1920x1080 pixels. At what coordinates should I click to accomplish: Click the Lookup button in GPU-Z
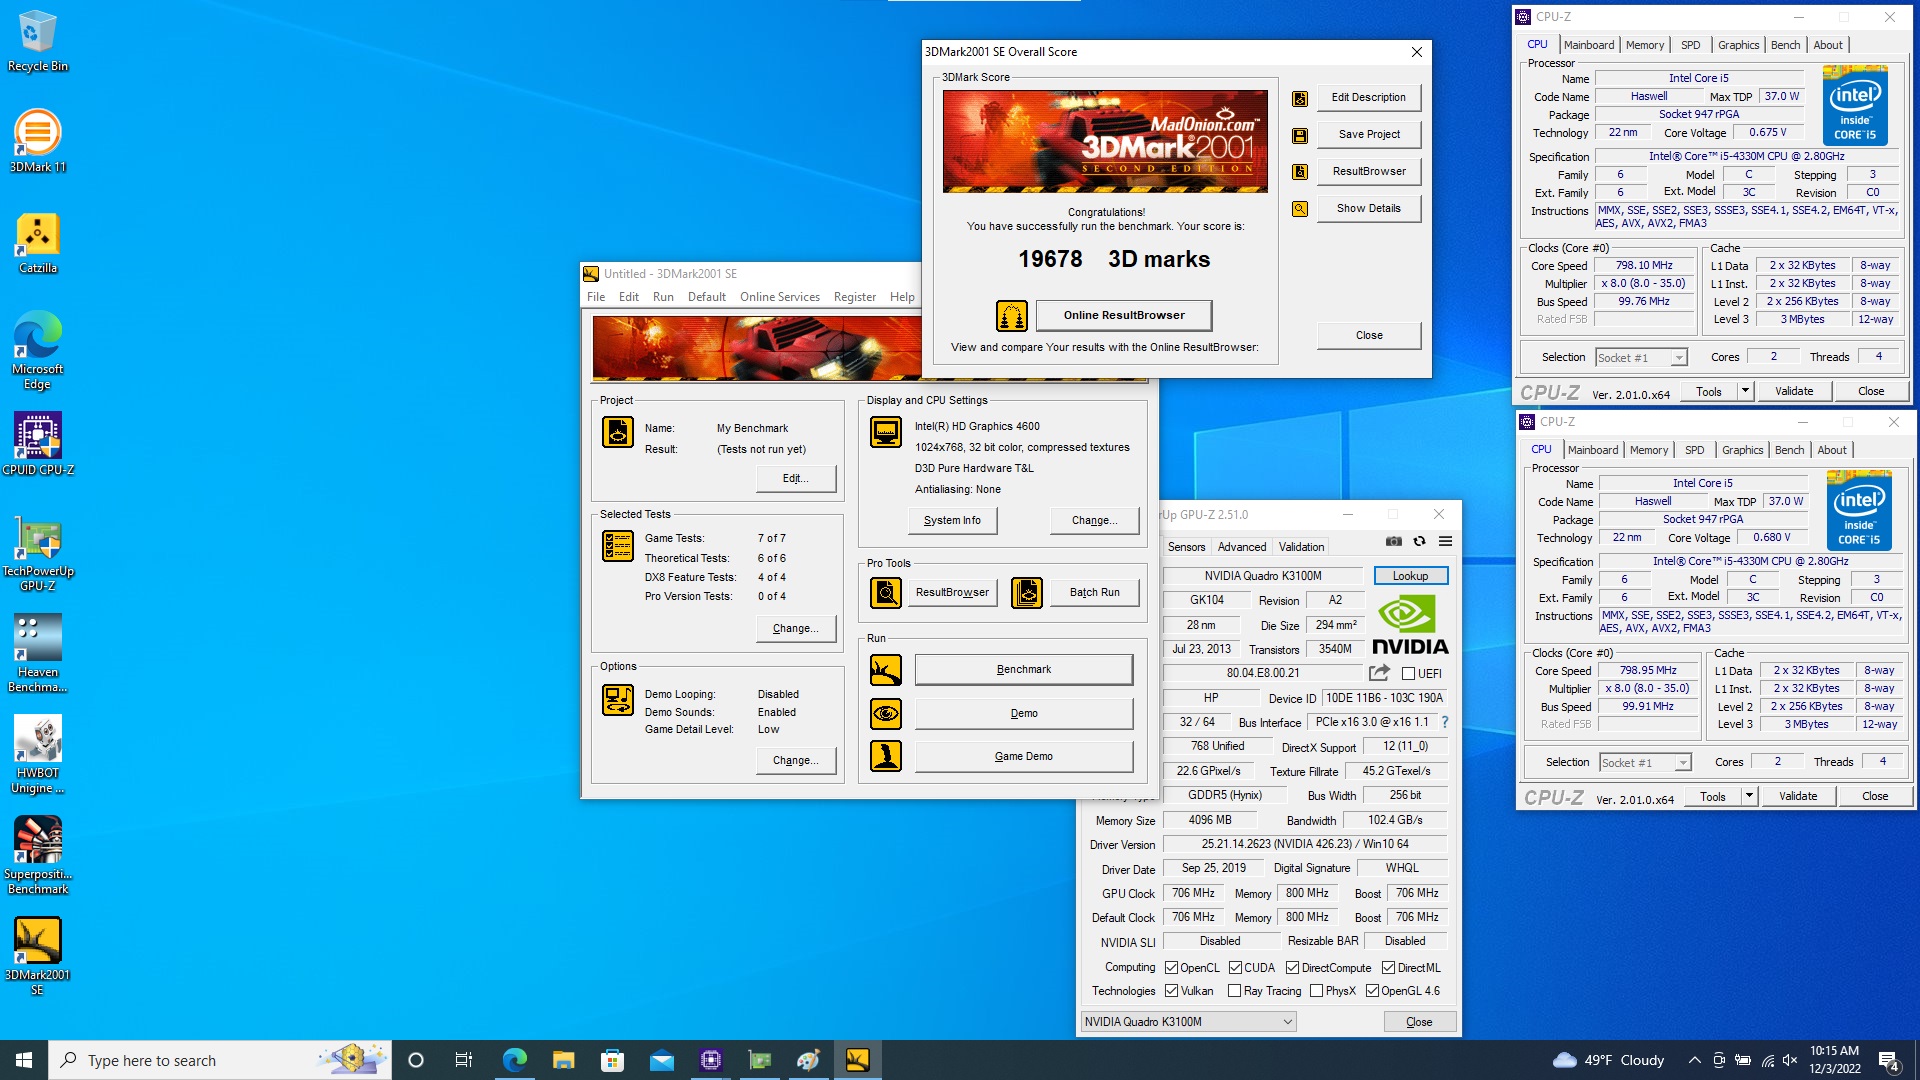pyautogui.click(x=1411, y=576)
